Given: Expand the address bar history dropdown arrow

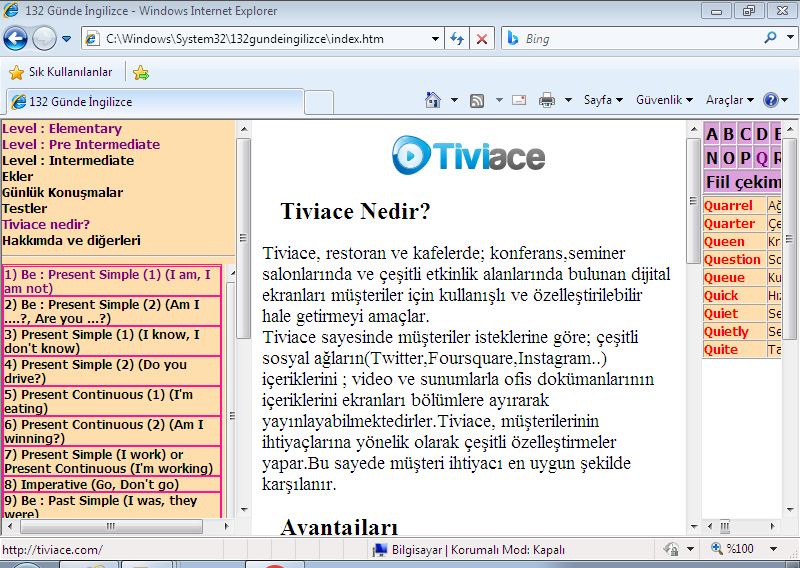Looking at the screenshot, I should pos(435,39).
